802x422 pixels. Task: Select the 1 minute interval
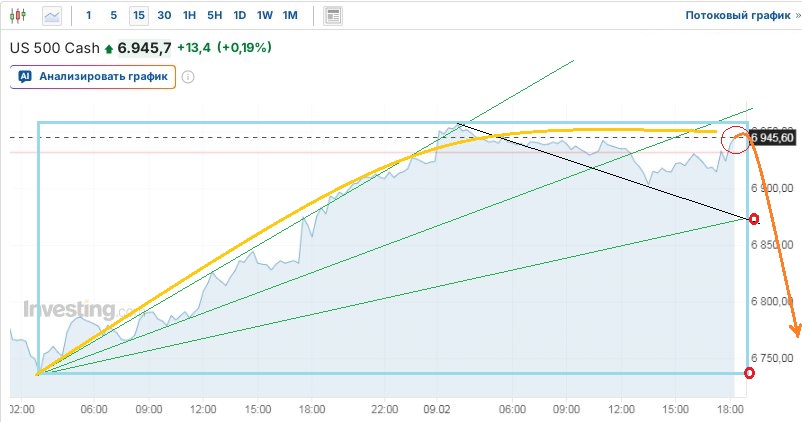pos(89,16)
